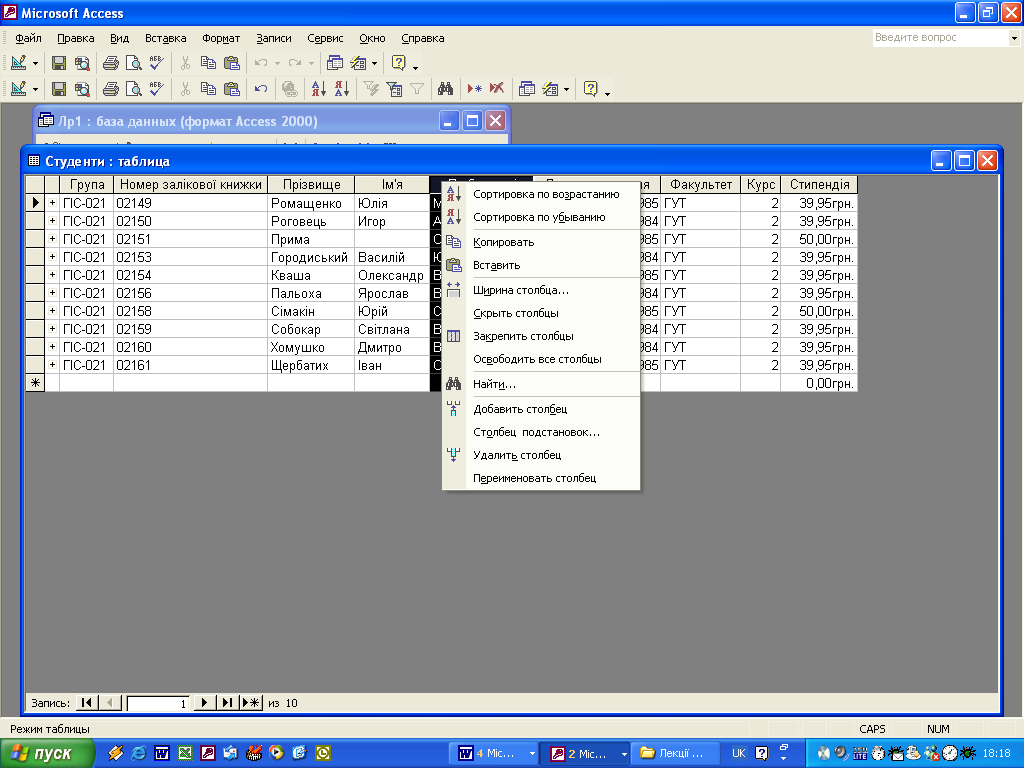Click Sort Descending icon in second toolbar
1024x768 pixels.
[342, 88]
